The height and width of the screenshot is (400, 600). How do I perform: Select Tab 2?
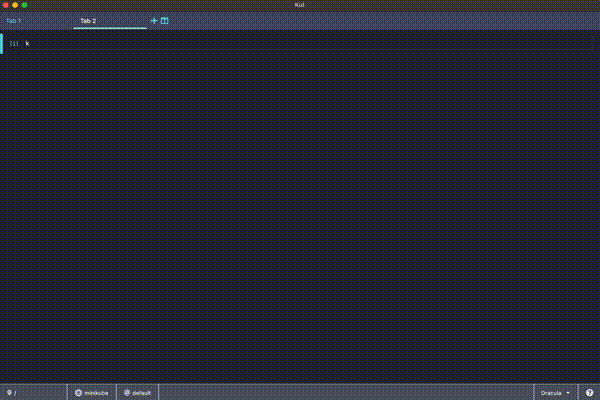[88, 20]
